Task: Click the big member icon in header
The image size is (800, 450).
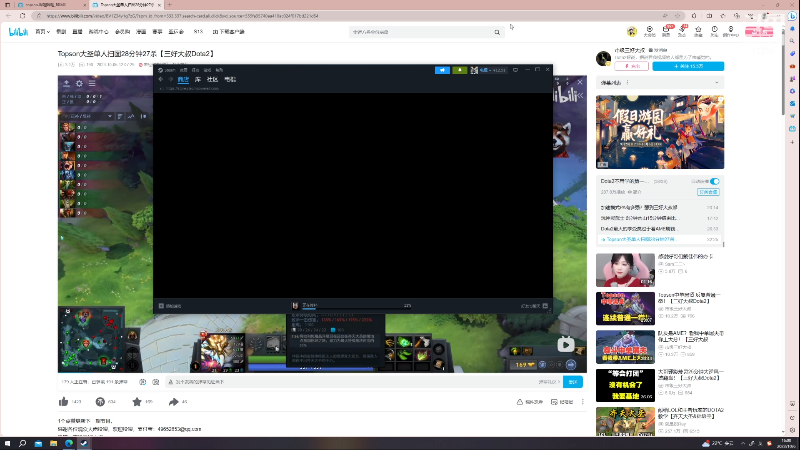Action: [649, 31]
